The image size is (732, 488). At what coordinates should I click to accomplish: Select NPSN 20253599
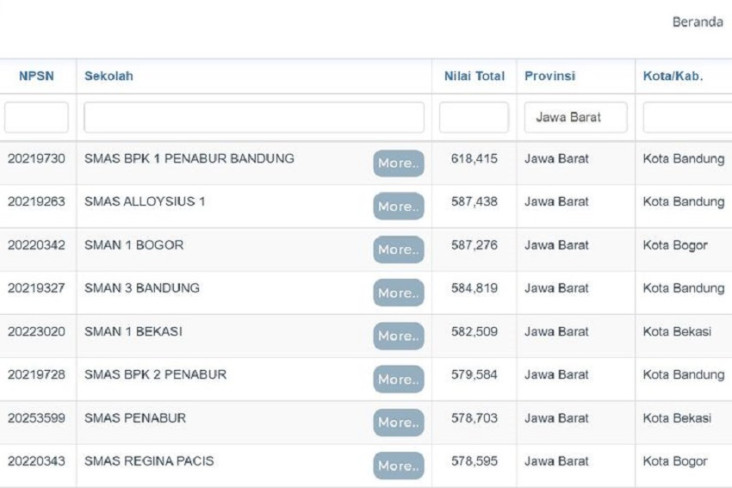coord(36,418)
